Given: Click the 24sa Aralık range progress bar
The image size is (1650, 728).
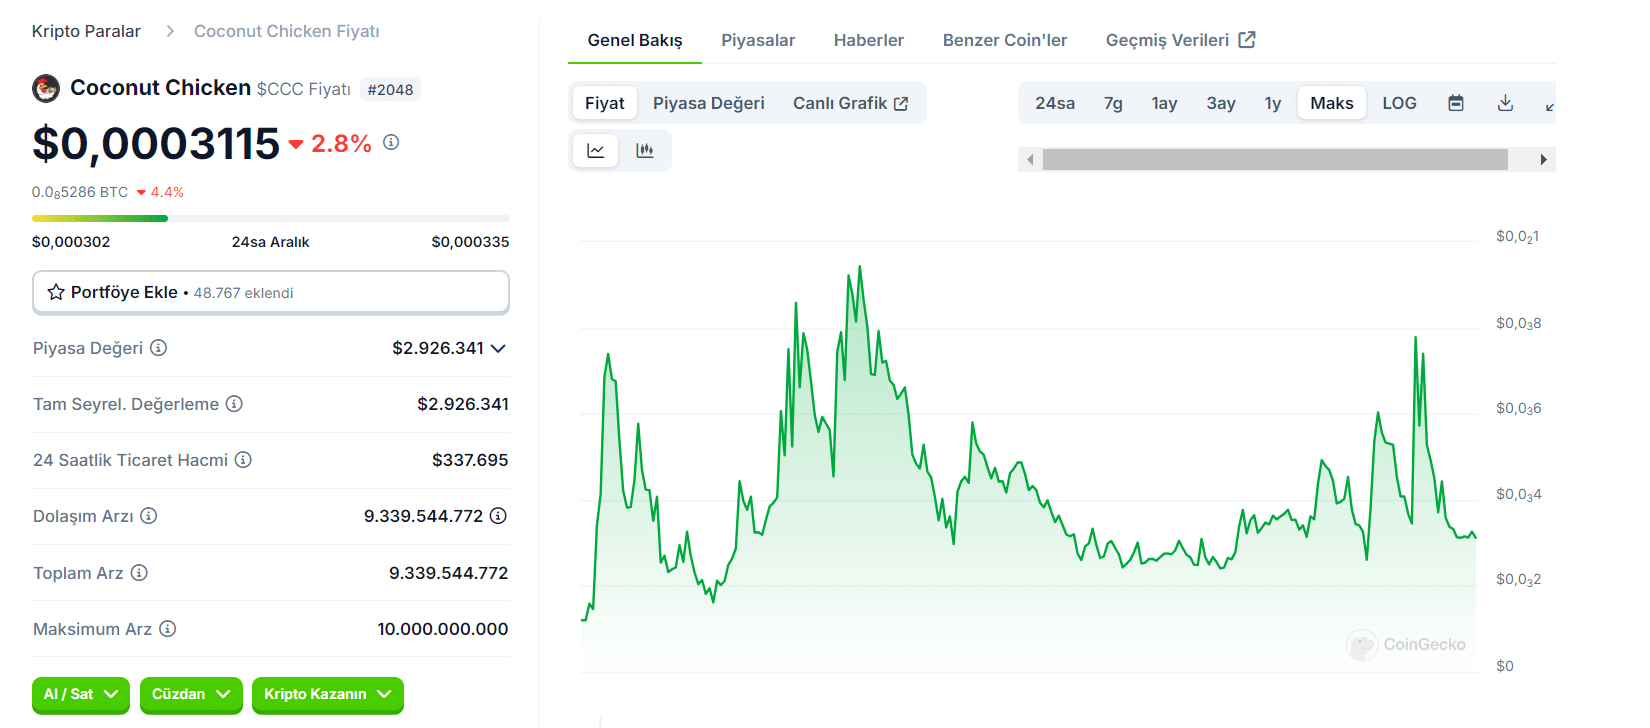Looking at the screenshot, I should (x=271, y=218).
